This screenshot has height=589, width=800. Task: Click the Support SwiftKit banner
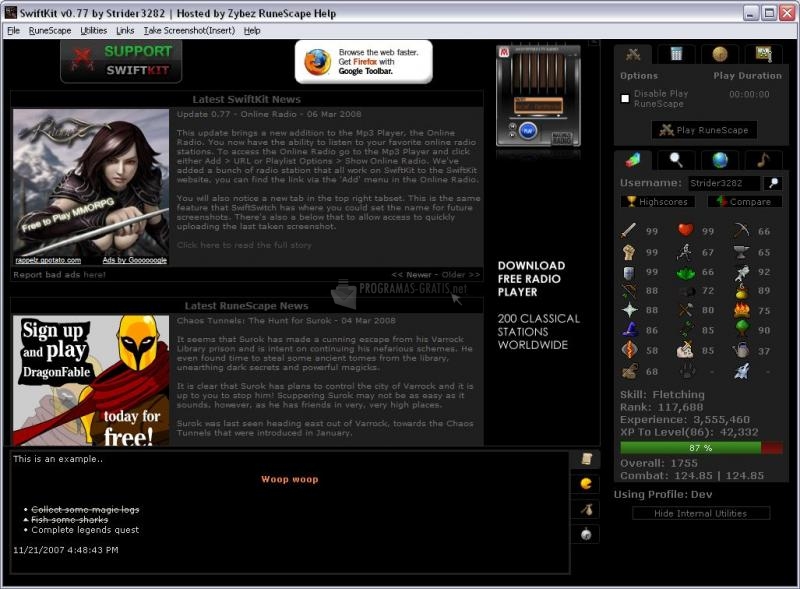(121, 61)
